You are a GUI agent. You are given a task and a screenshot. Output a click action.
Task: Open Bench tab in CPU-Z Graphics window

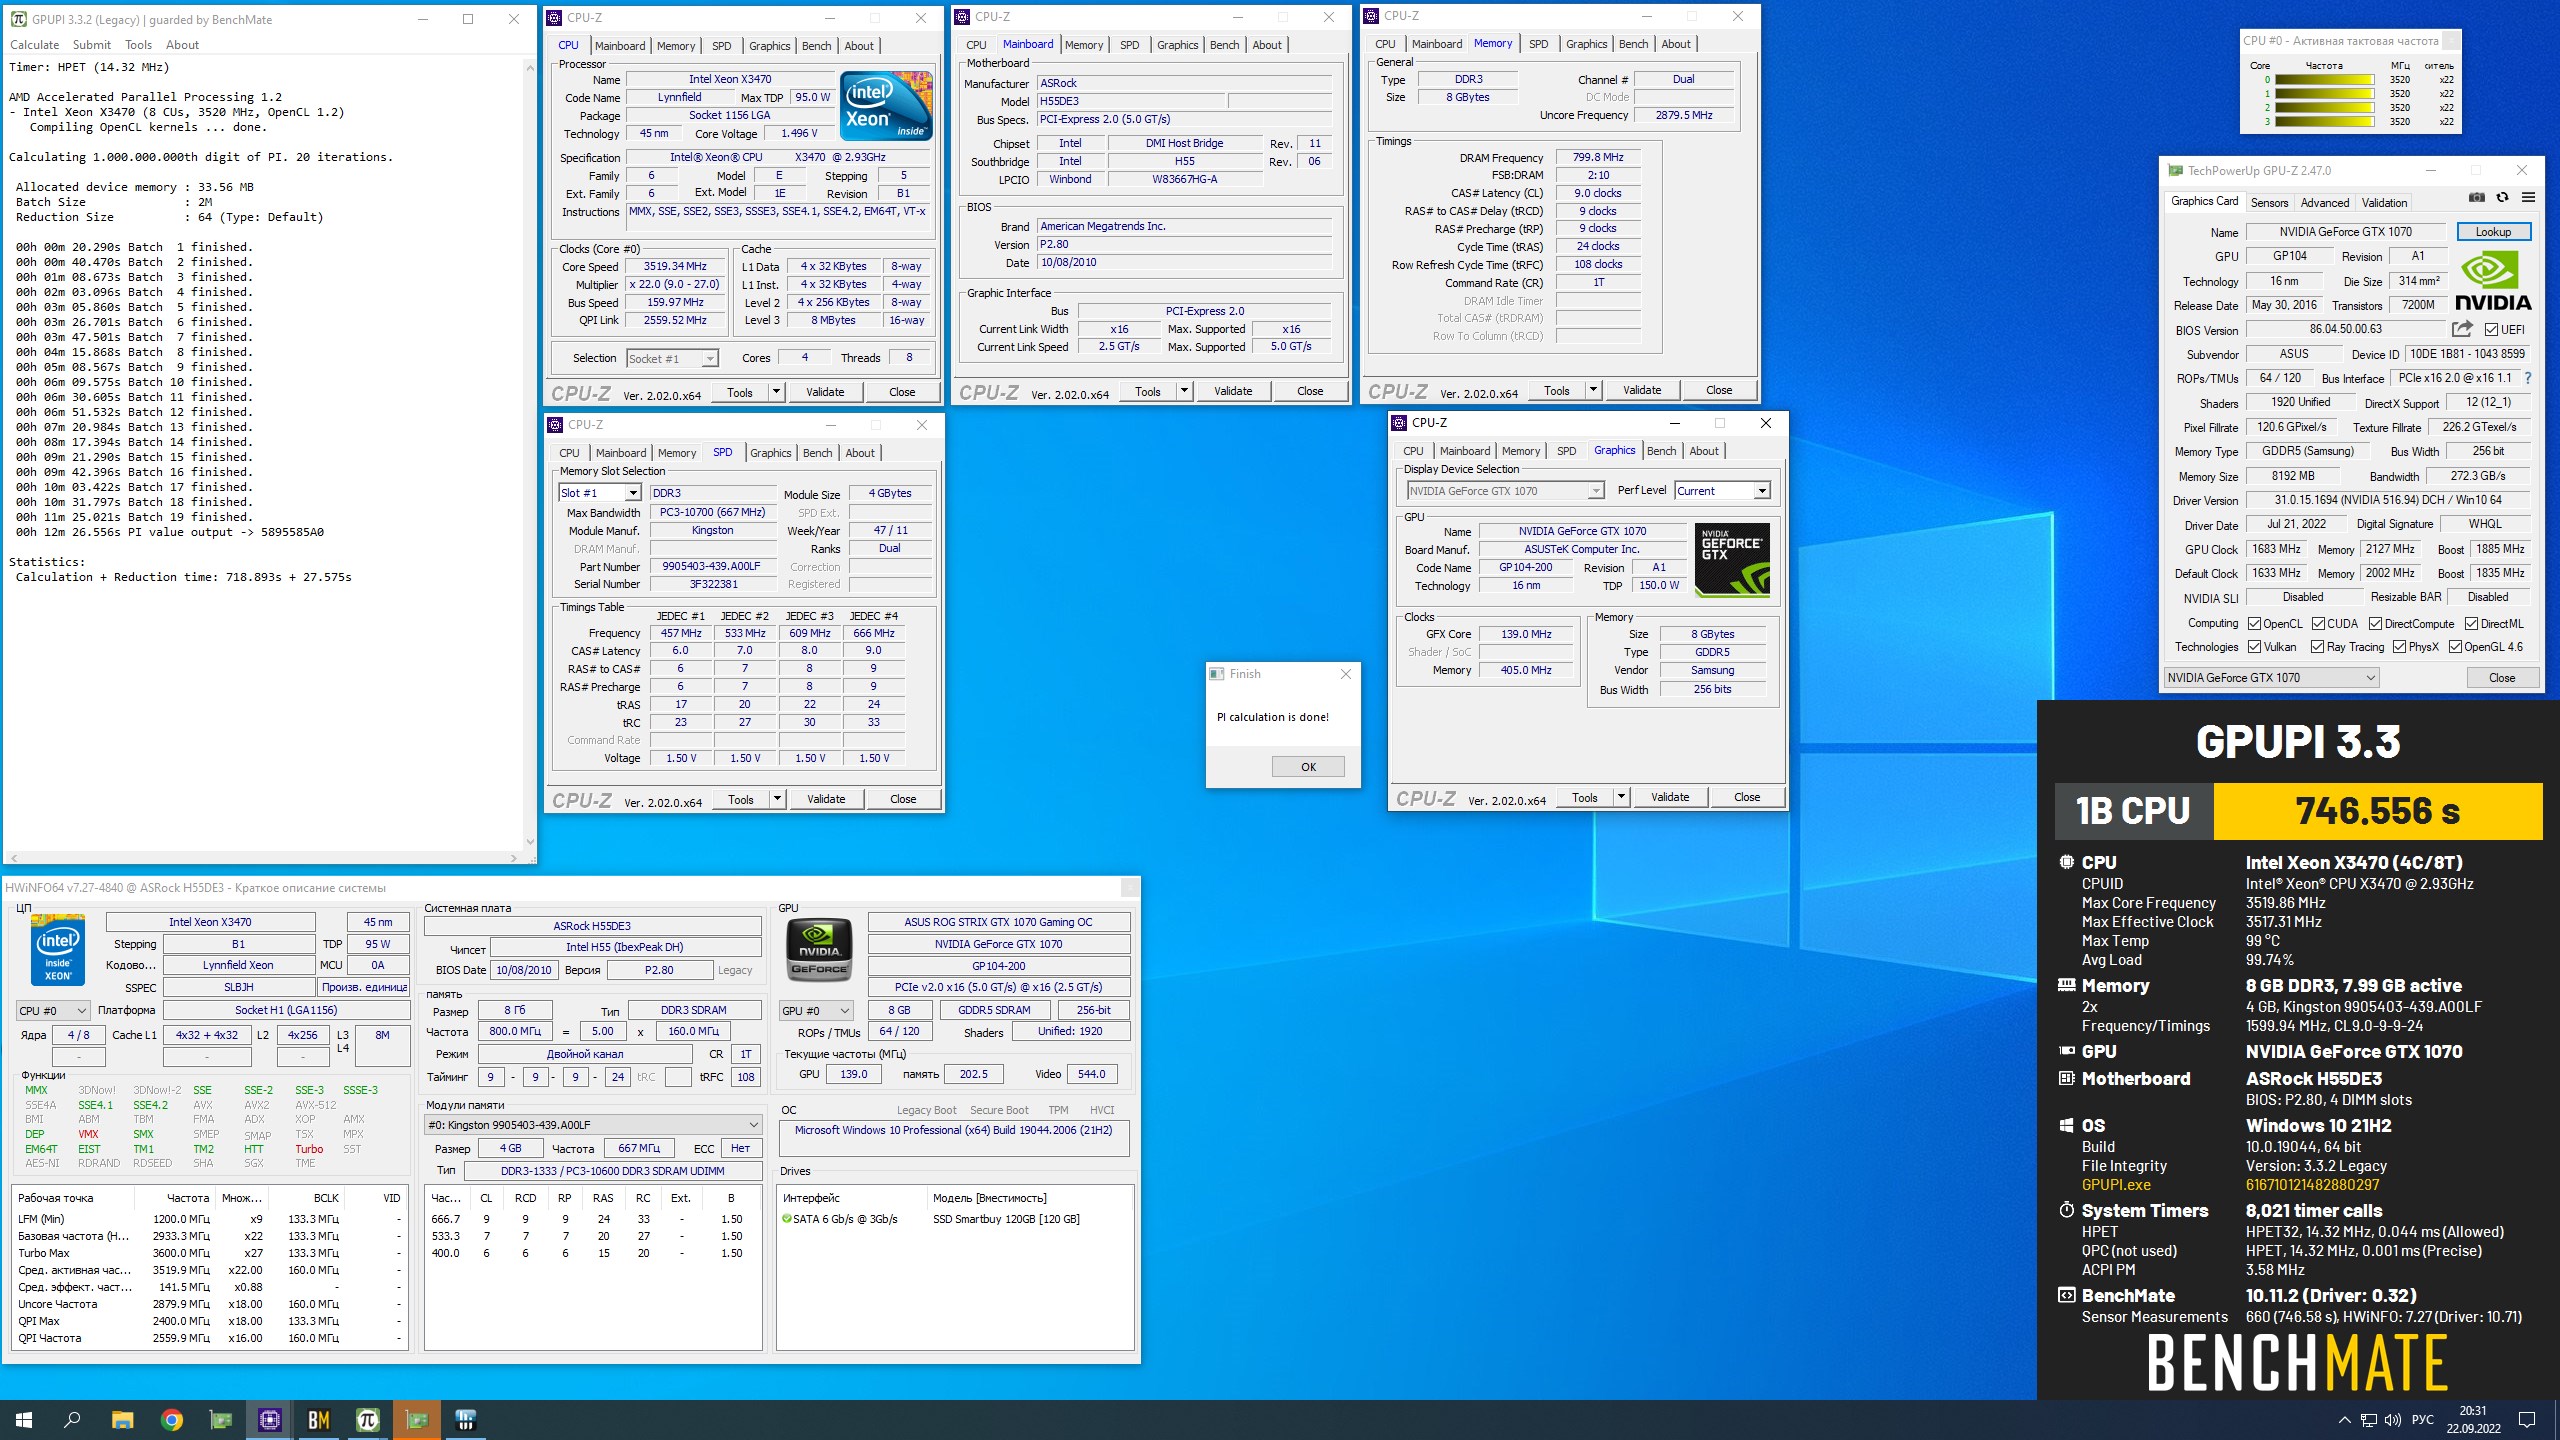pos(1661,451)
